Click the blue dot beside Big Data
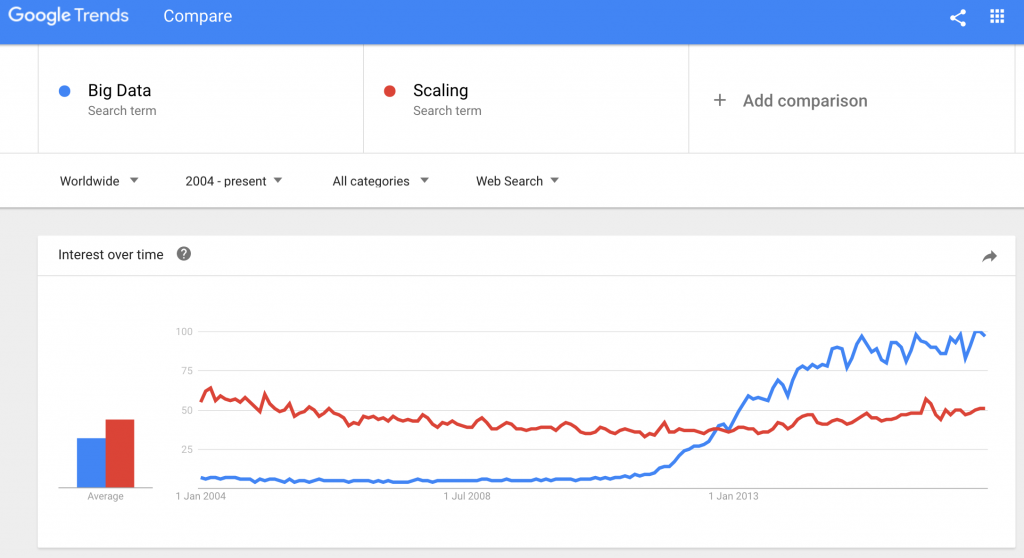This screenshot has width=1024, height=558. pyautogui.click(x=65, y=91)
